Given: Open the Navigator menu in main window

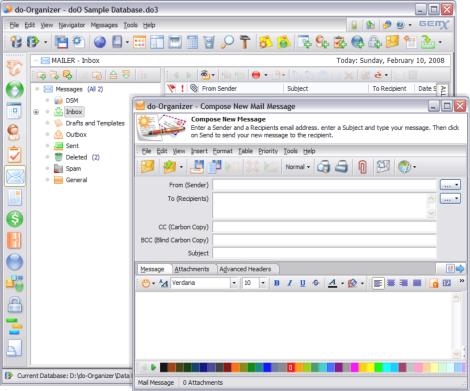Looking at the screenshot, I should 72,25.
